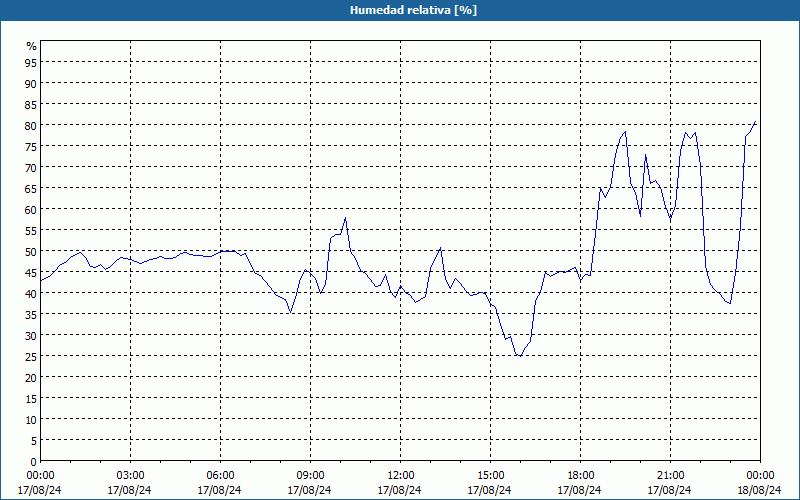Select the "12:00" x-axis time label
Screen dimensions: 800x500
(401, 476)
